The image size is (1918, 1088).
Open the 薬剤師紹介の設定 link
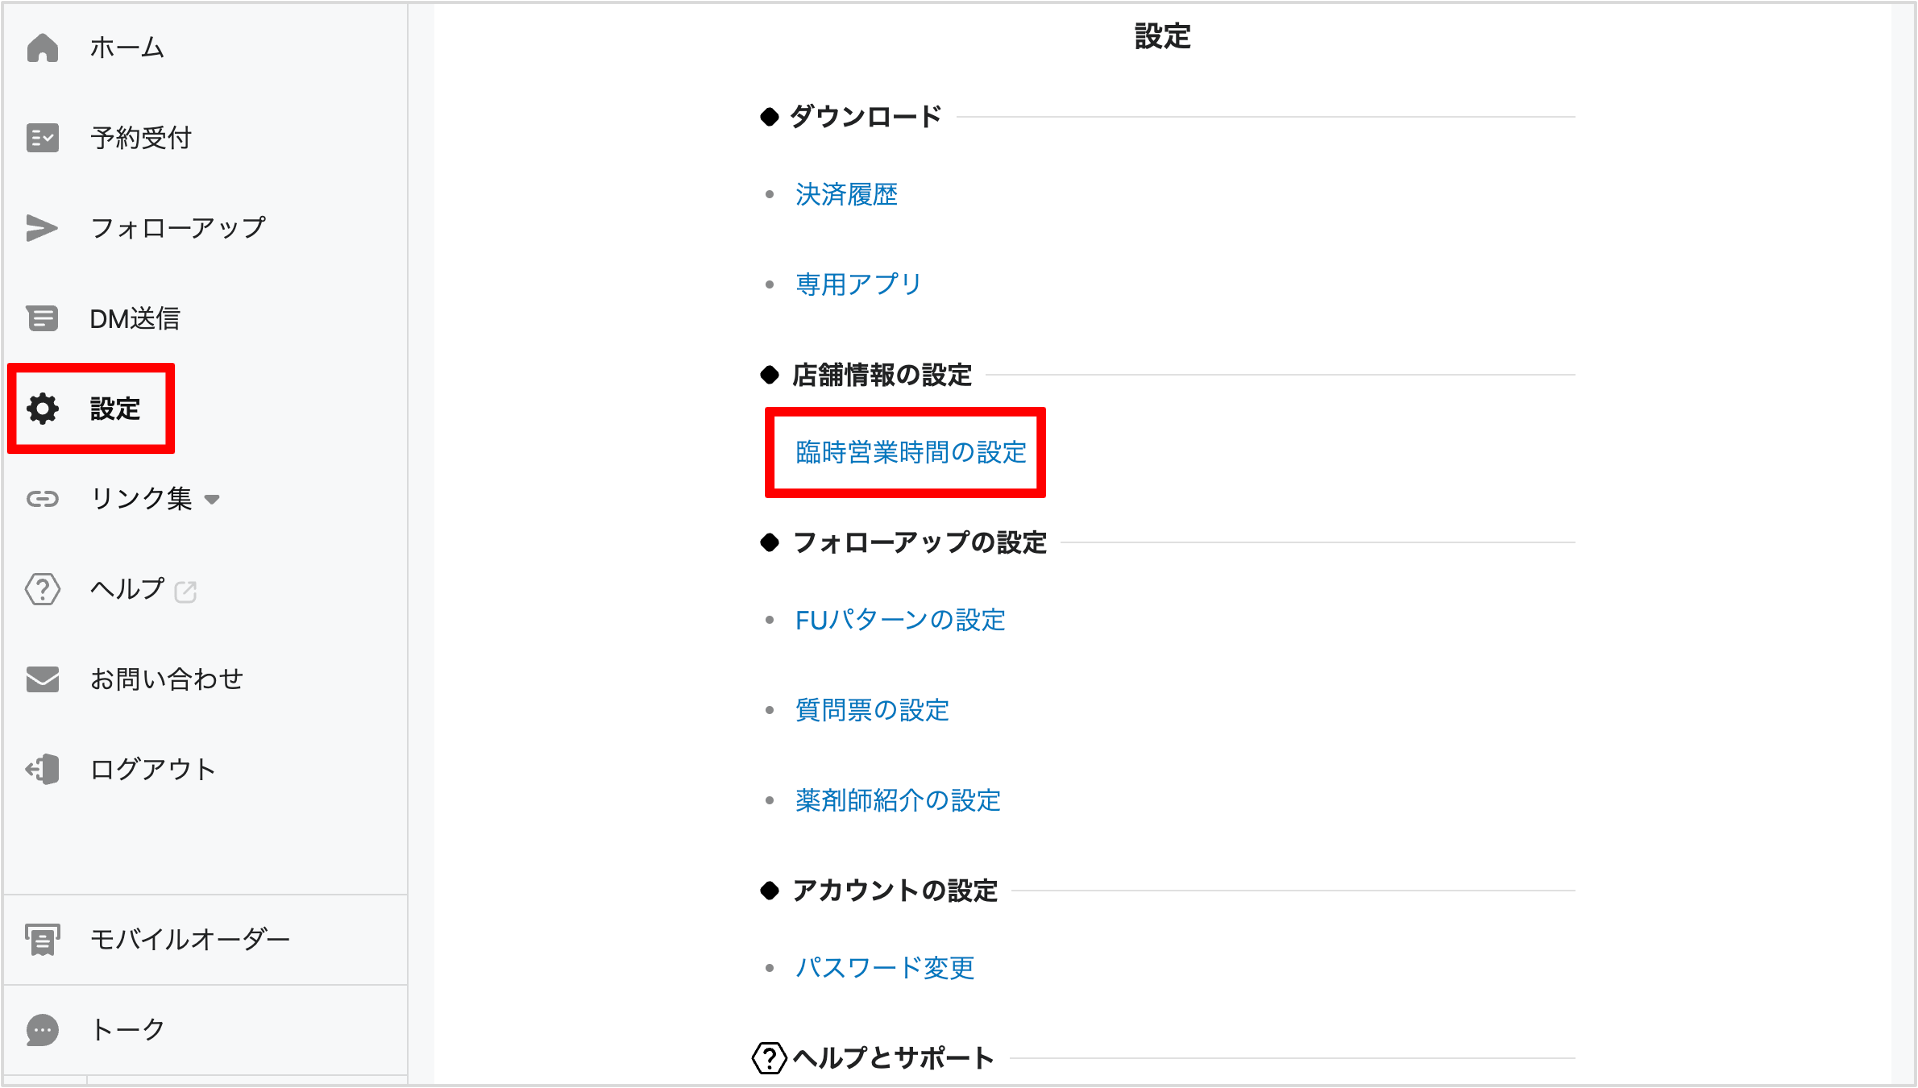click(x=897, y=800)
